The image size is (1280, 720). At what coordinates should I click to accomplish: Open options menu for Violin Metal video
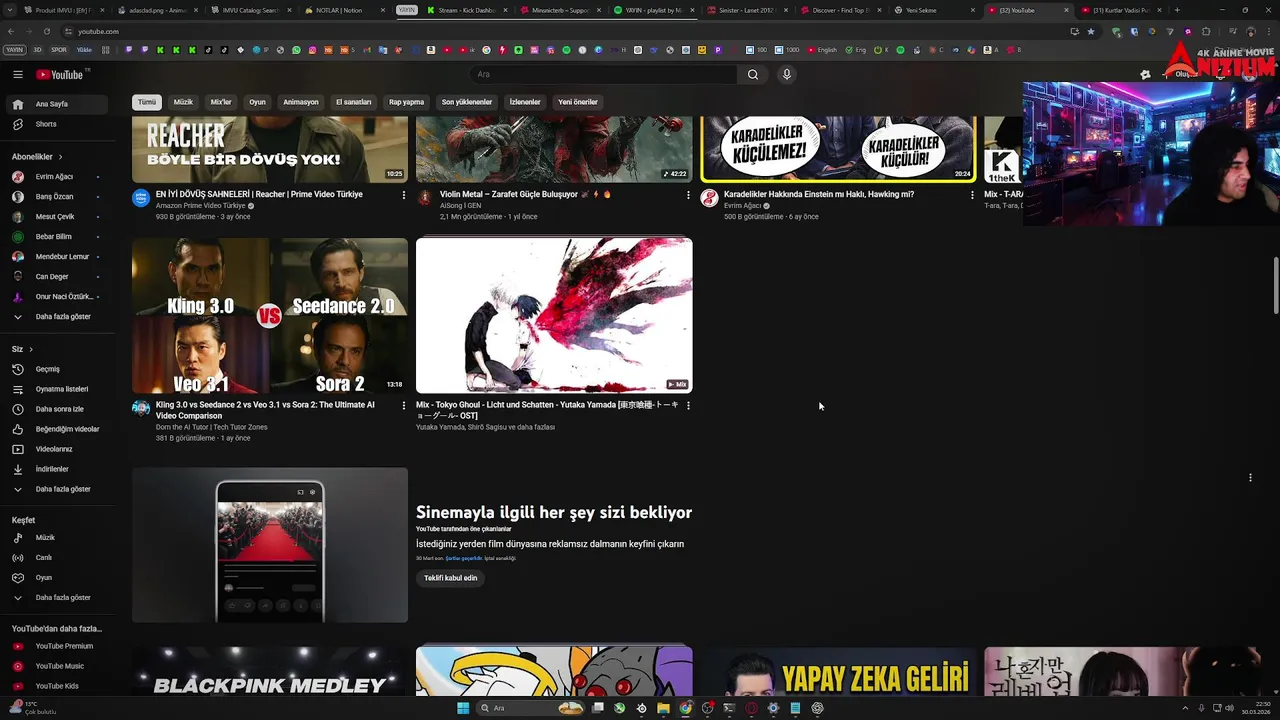pyautogui.click(x=688, y=195)
